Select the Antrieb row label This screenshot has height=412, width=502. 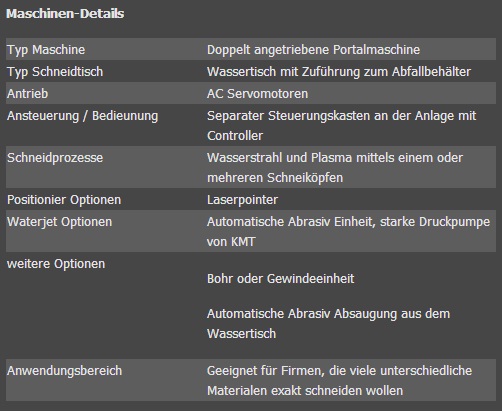pos(27,94)
